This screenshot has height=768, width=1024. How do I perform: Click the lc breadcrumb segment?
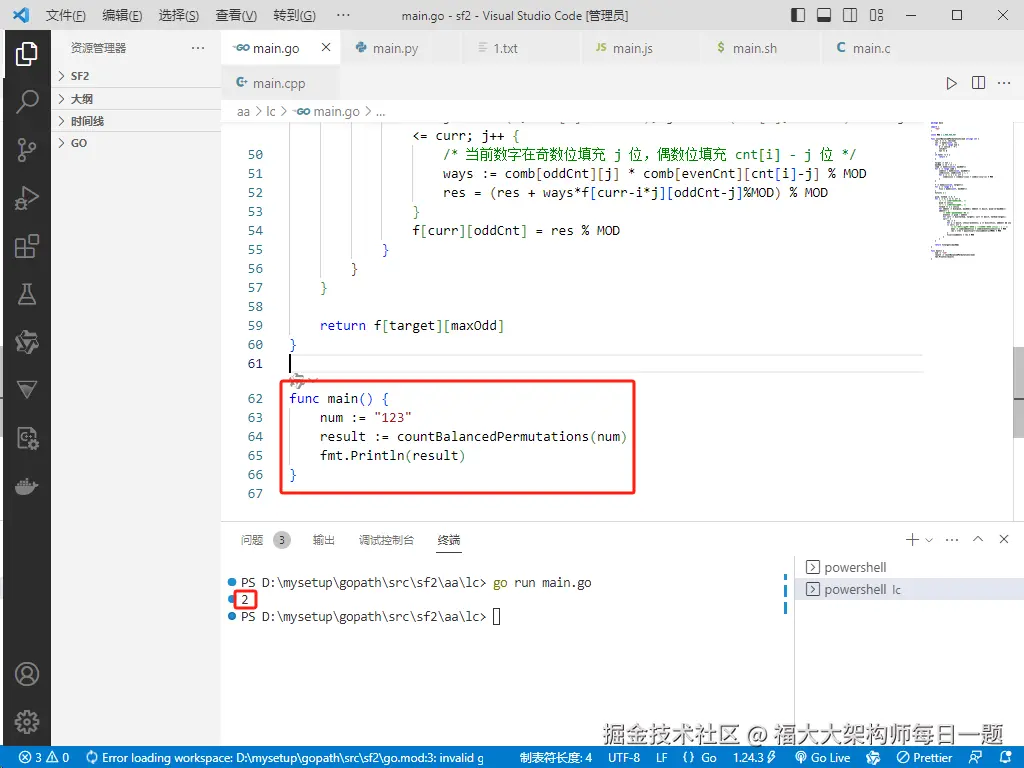click(x=270, y=112)
